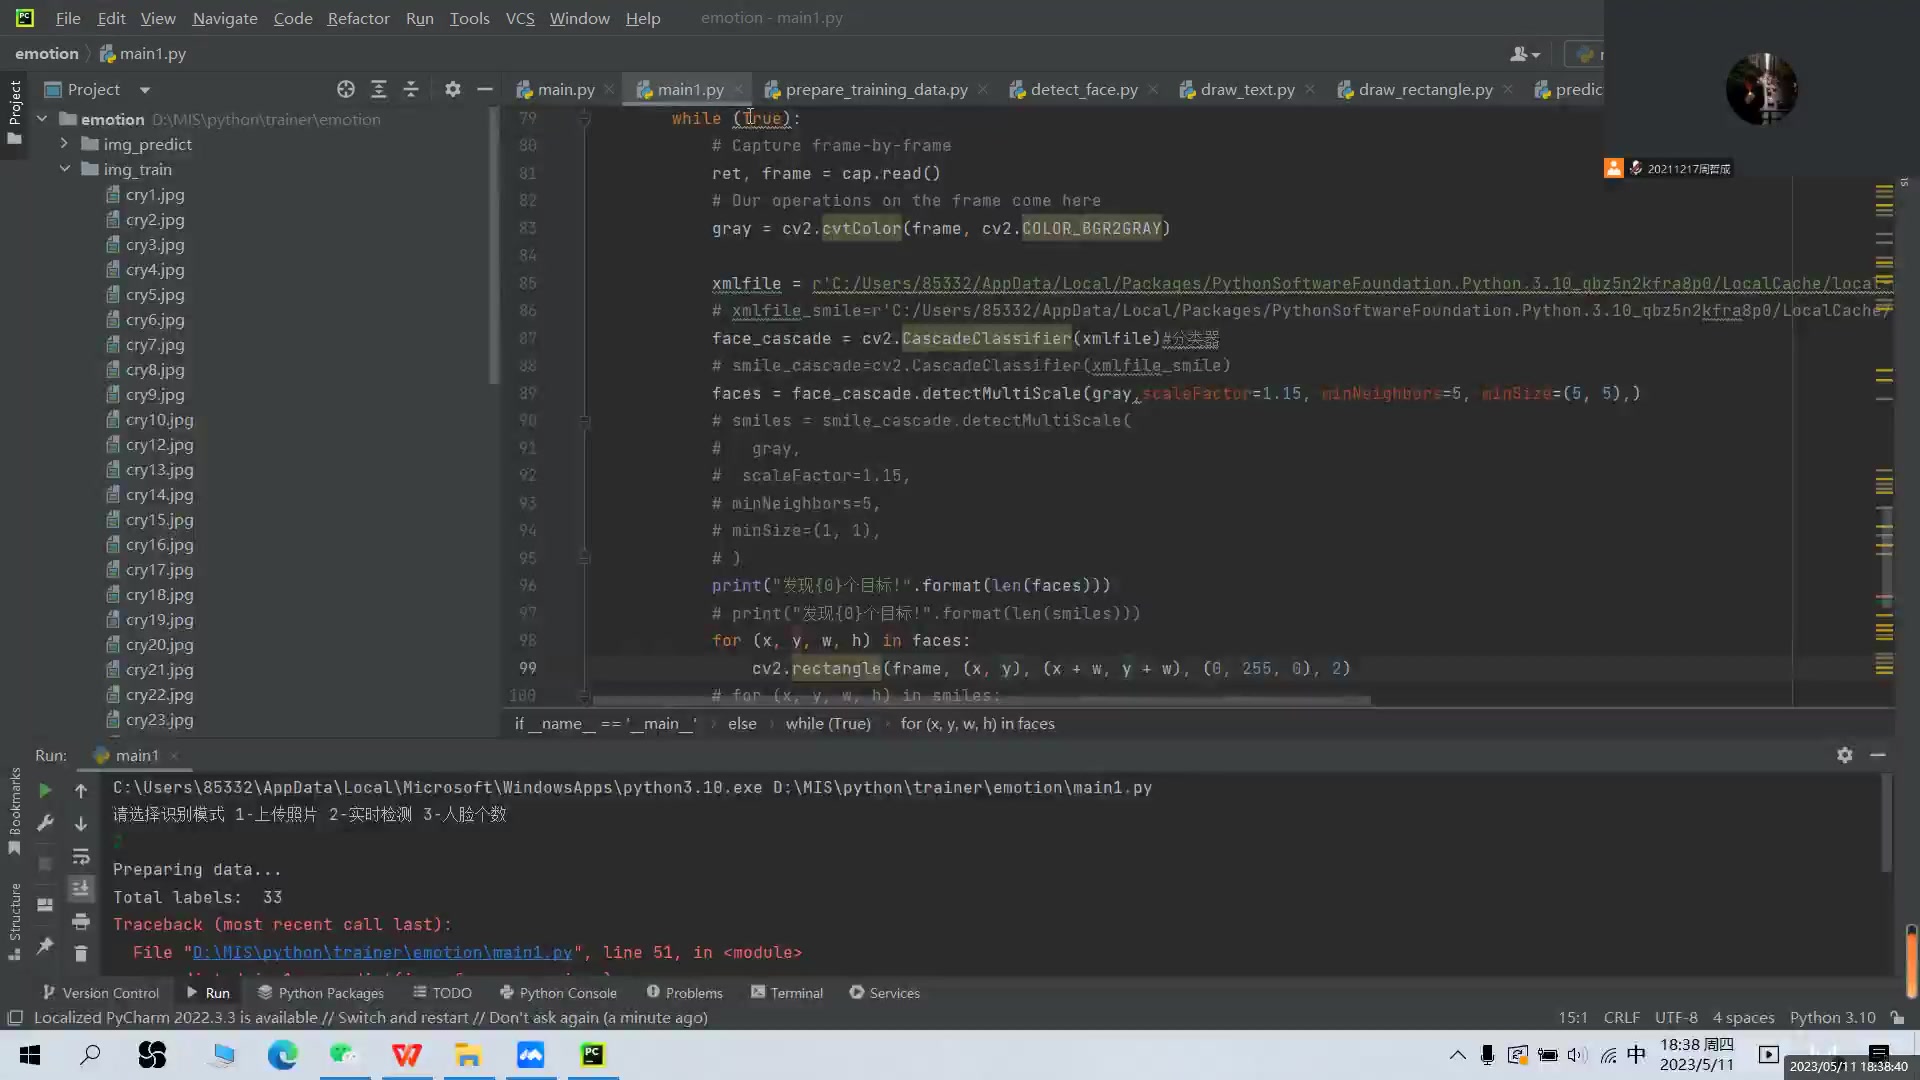Collapse the img_train folder

pos(64,169)
